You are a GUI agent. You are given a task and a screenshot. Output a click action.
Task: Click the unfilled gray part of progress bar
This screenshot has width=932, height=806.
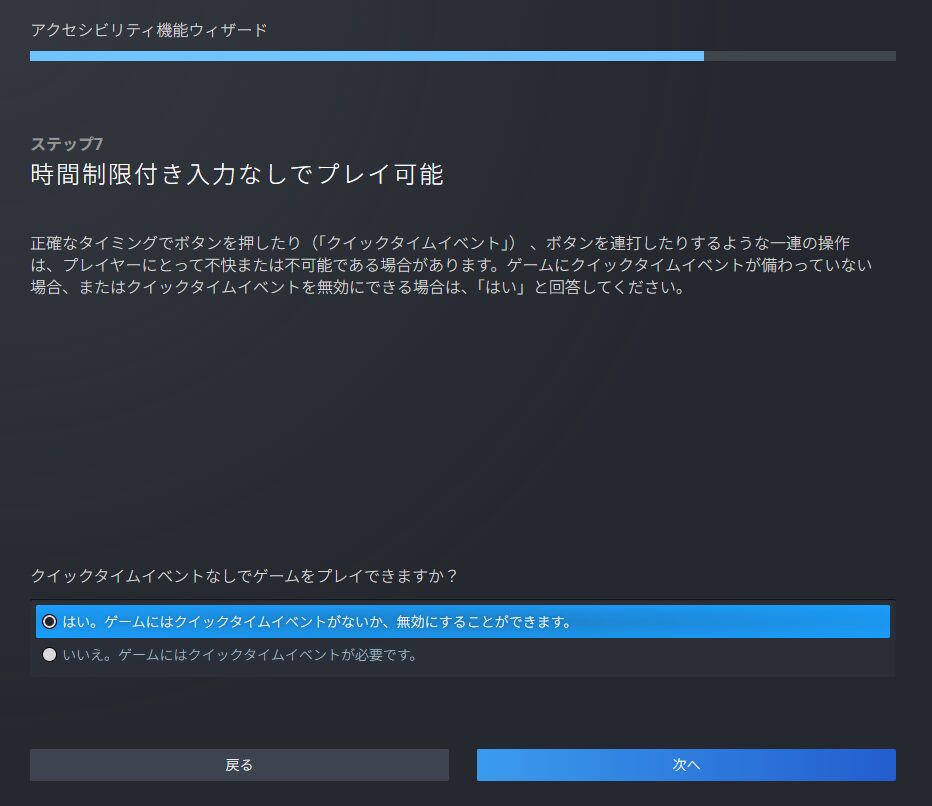800,56
